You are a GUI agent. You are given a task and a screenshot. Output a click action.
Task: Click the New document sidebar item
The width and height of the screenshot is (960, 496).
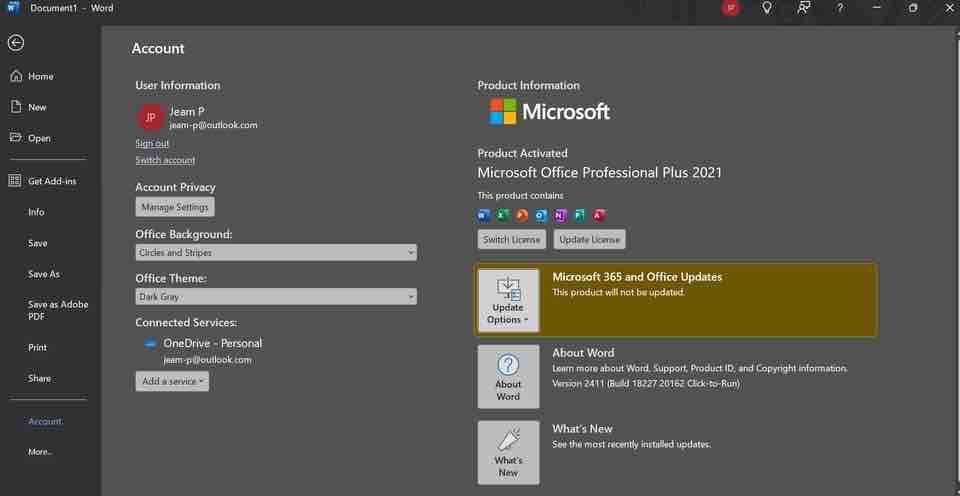pyautogui.click(x=37, y=107)
